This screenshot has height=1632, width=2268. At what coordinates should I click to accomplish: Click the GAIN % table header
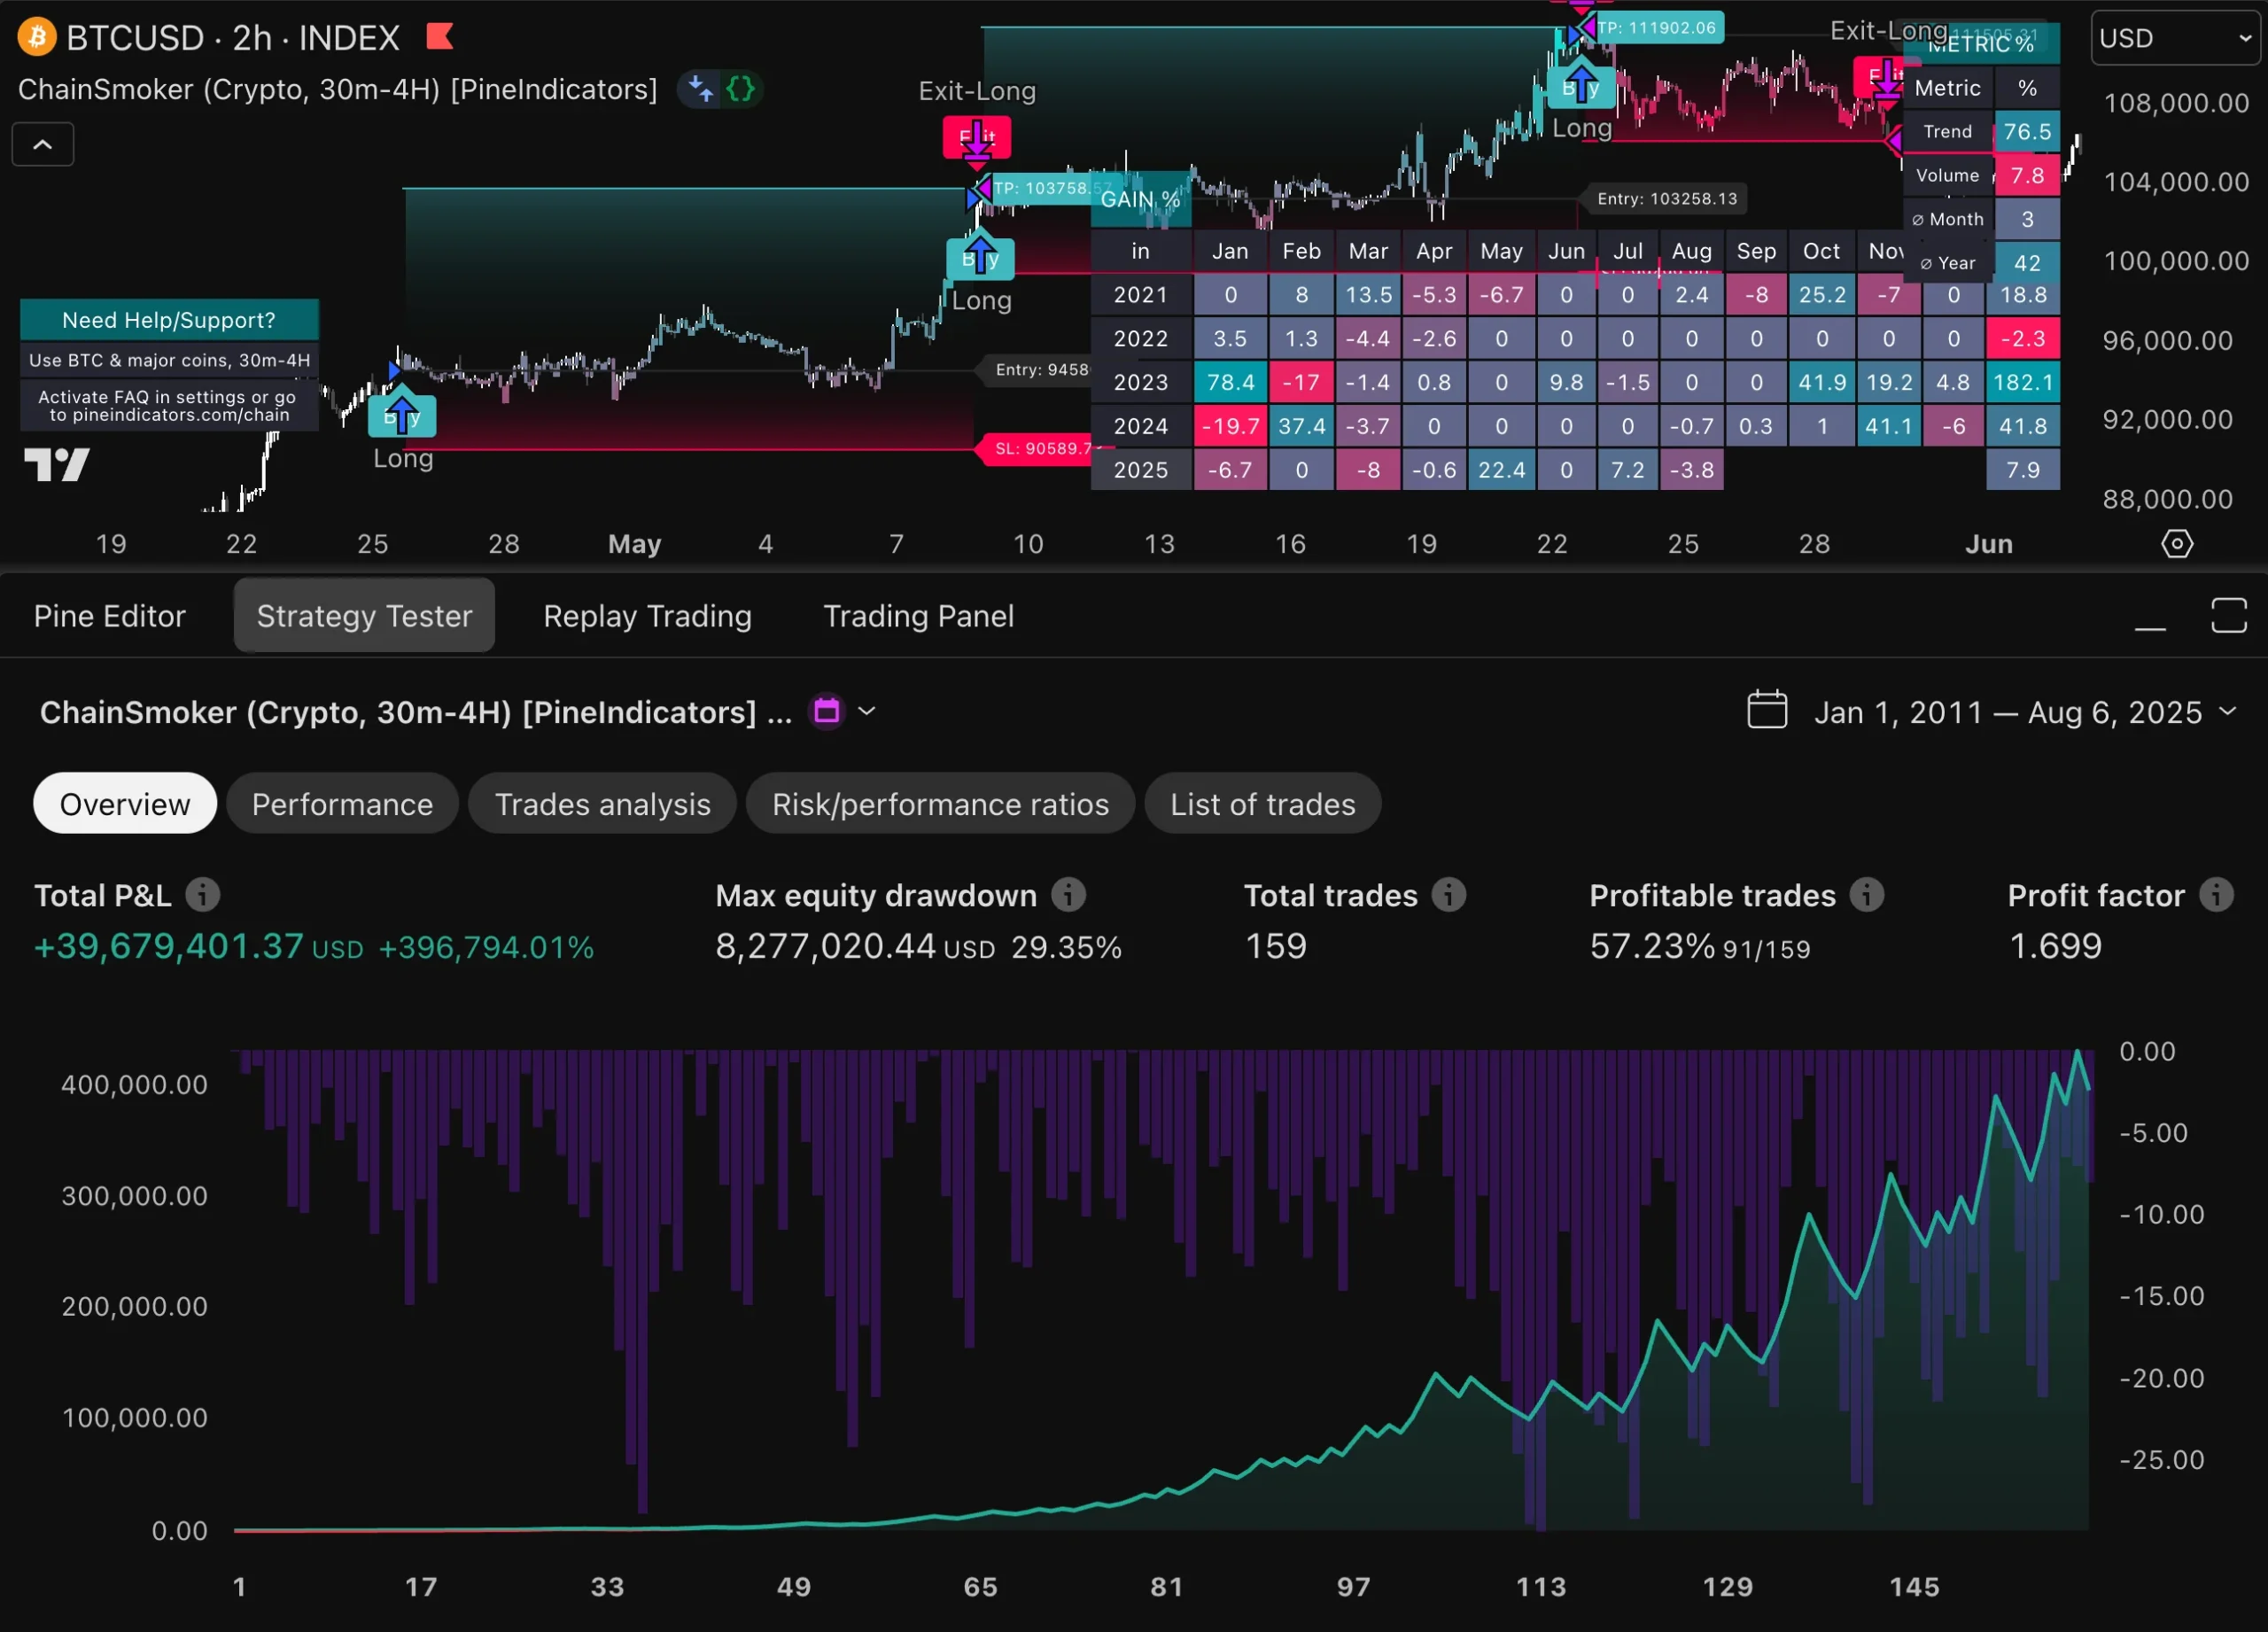pos(1140,200)
